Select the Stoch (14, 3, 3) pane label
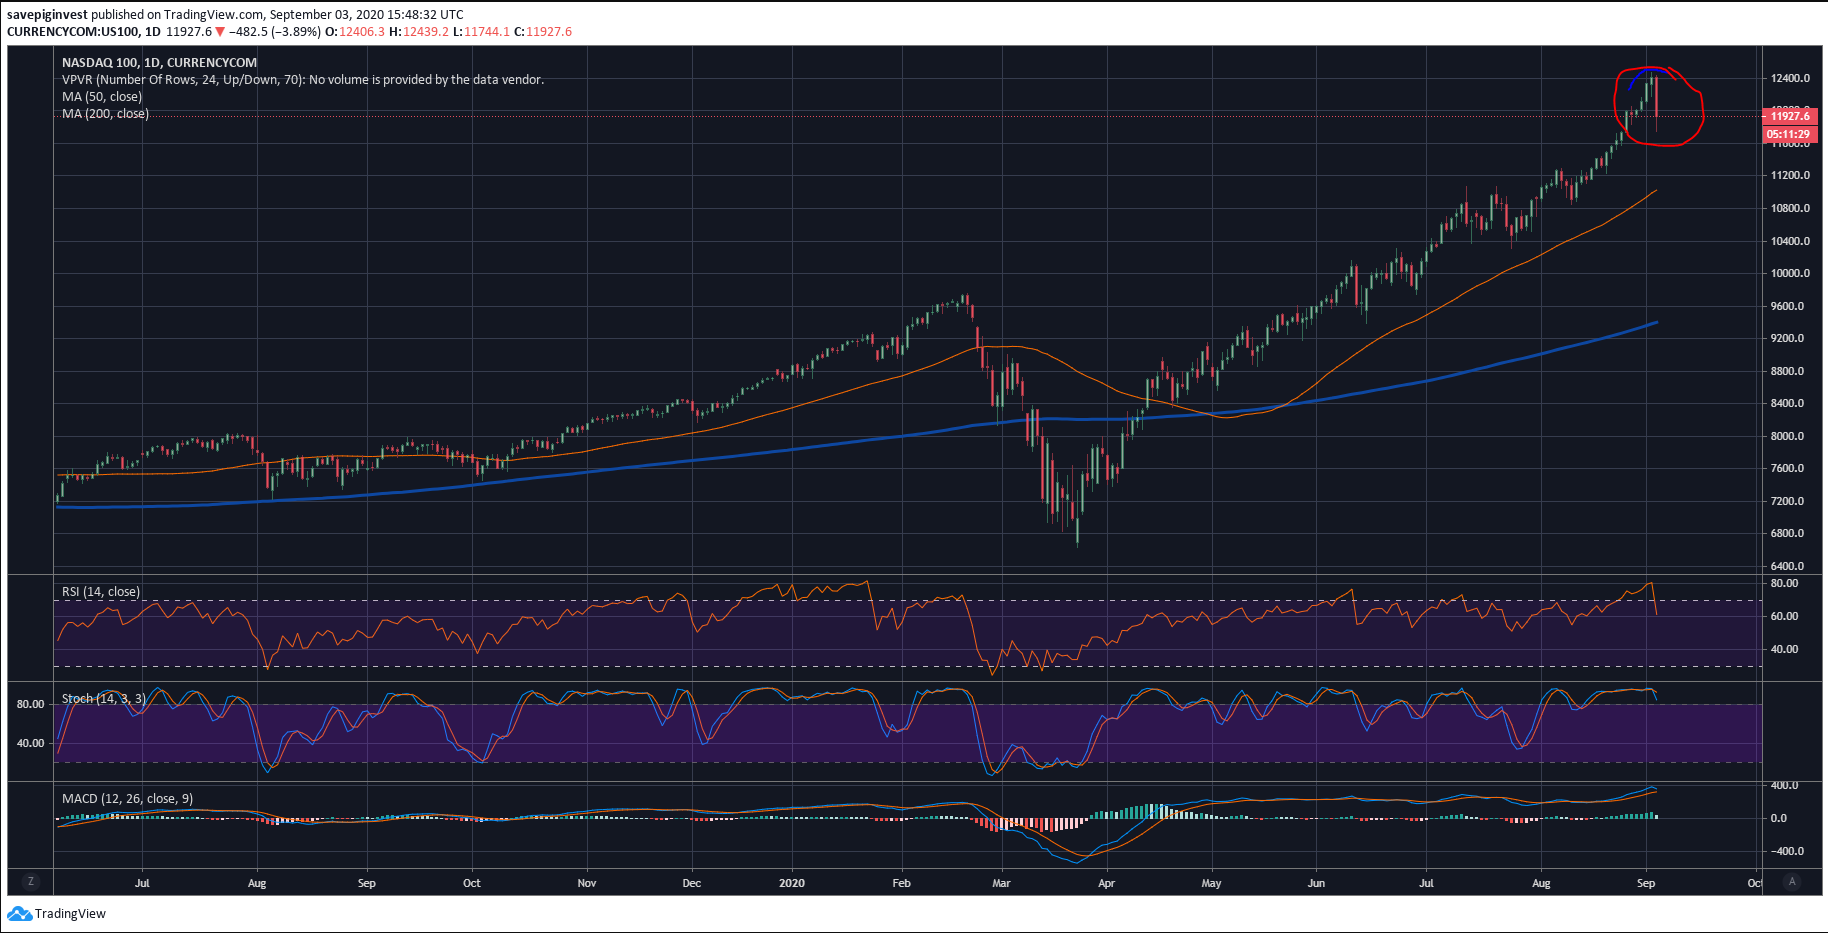This screenshot has width=1828, height=933. (104, 699)
